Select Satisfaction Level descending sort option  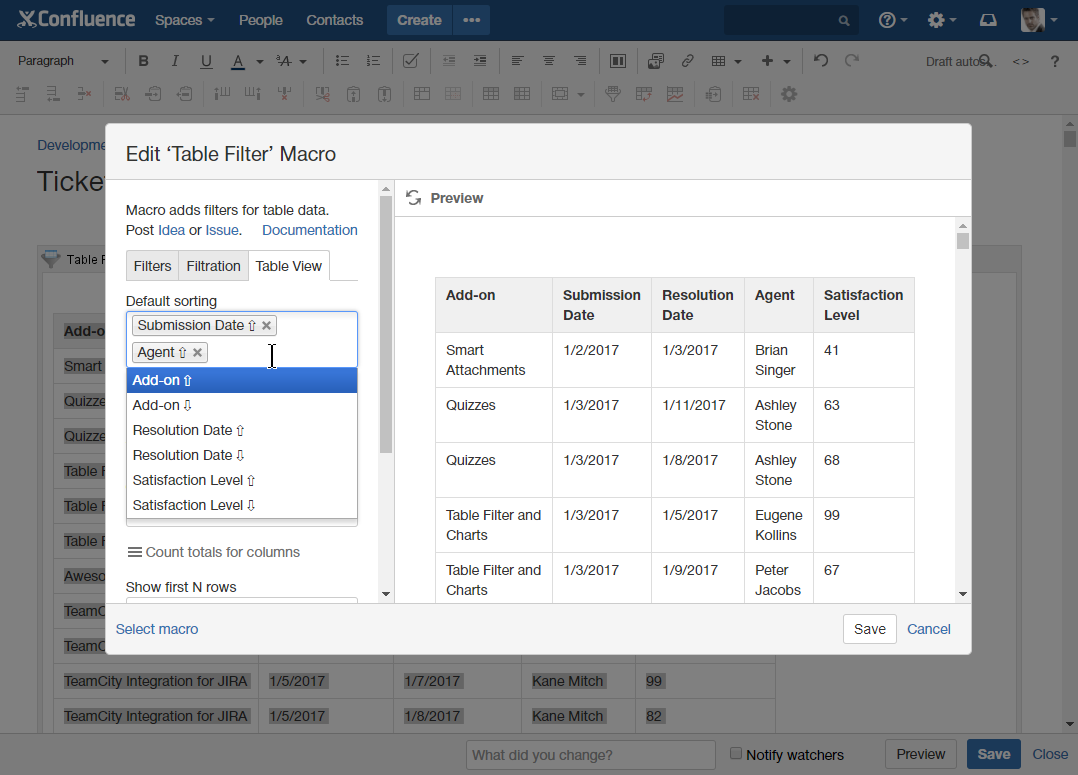(x=194, y=505)
